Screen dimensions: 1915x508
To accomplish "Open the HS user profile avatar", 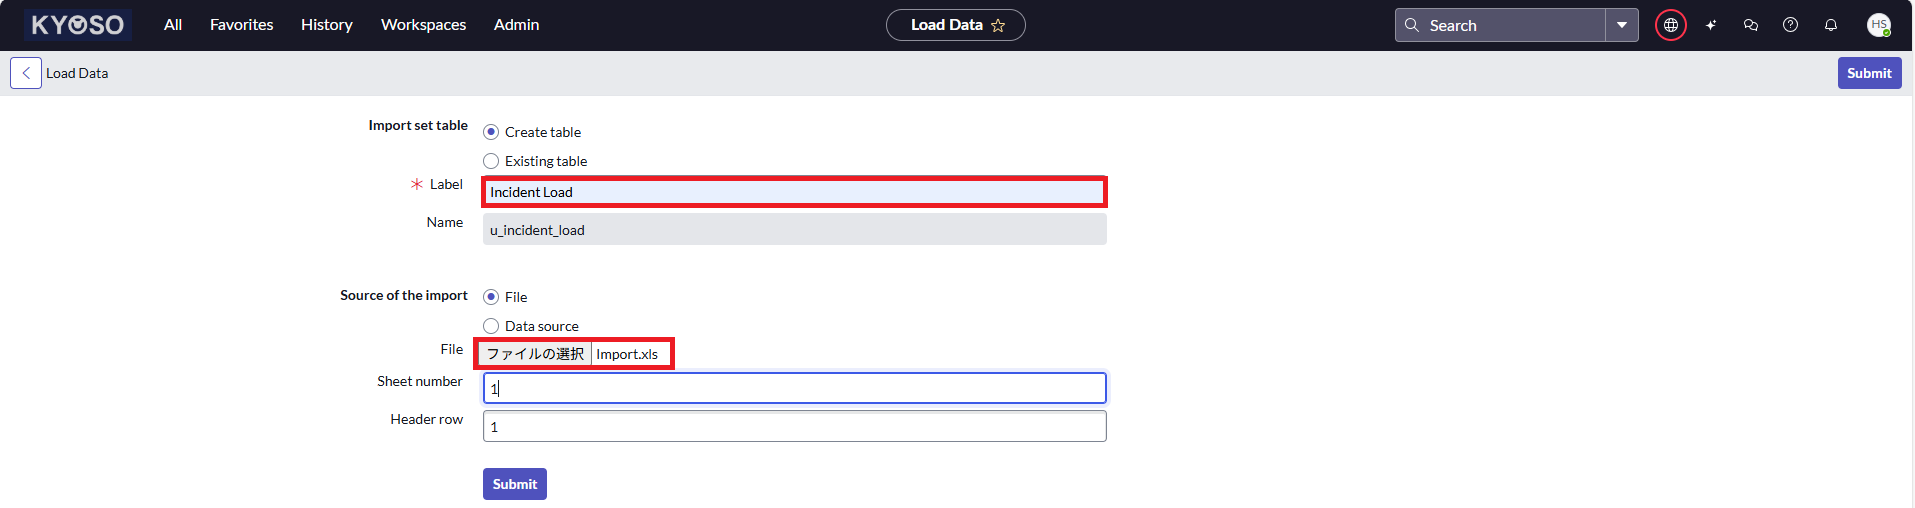I will (1878, 25).
